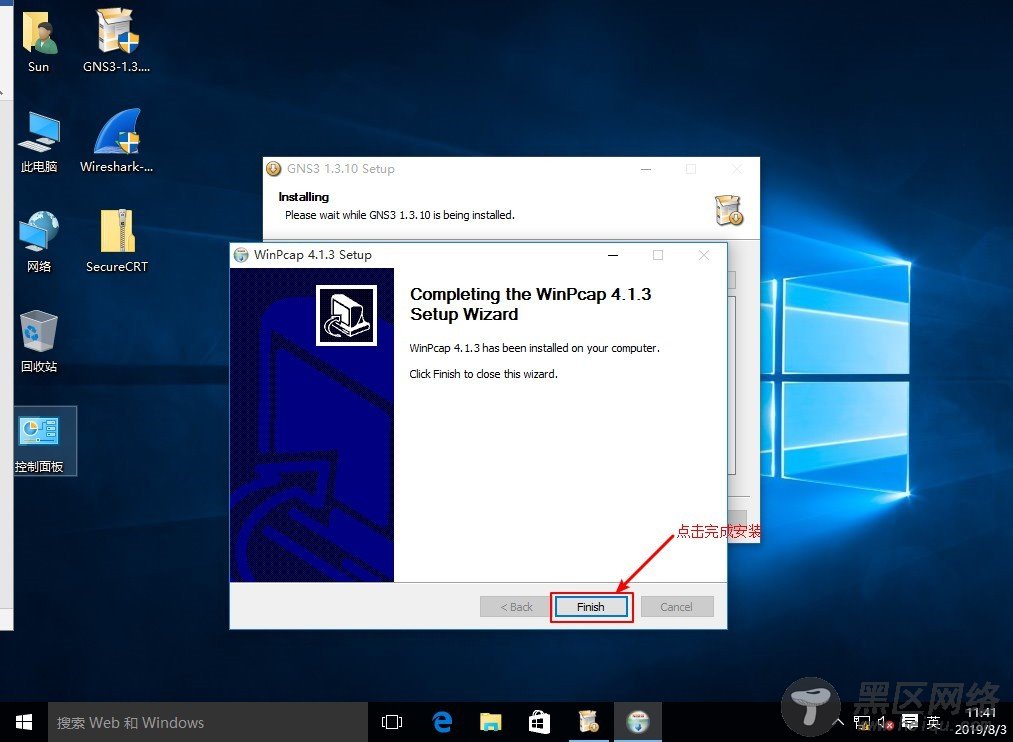
Task: Open the clock and calendar at 11:41
Action: tap(981, 721)
